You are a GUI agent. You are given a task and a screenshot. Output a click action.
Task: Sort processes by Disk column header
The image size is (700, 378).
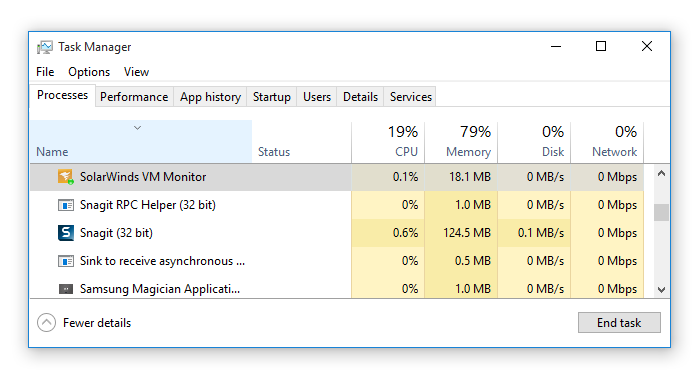tap(534, 141)
